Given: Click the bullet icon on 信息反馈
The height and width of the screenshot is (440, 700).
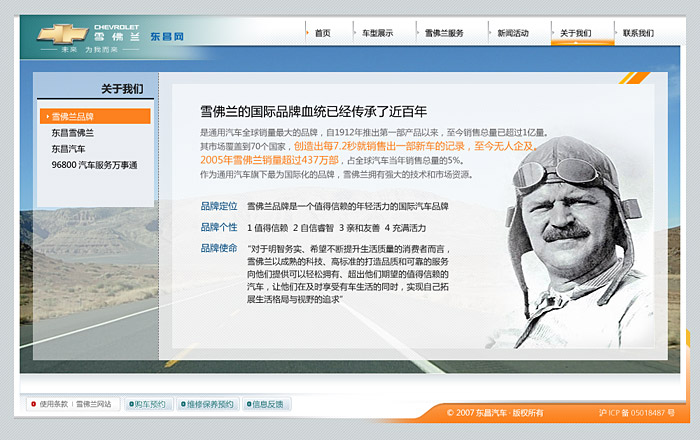Looking at the screenshot, I should 249,404.
